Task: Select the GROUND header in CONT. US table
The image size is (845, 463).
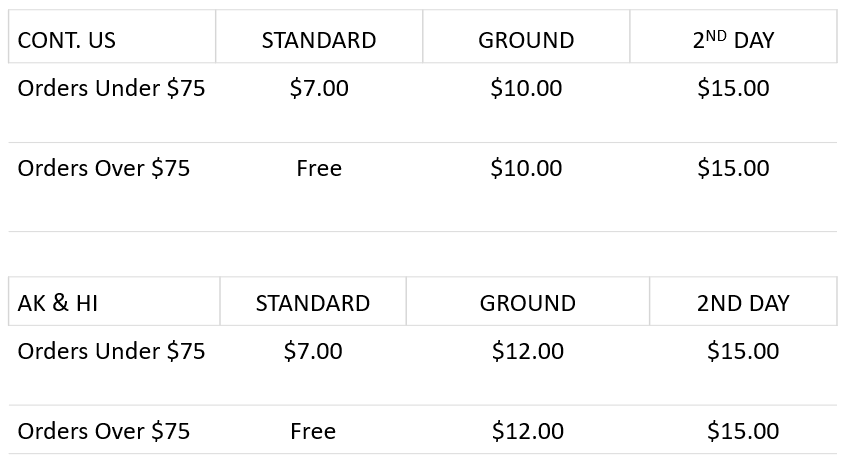Action: pos(526,40)
